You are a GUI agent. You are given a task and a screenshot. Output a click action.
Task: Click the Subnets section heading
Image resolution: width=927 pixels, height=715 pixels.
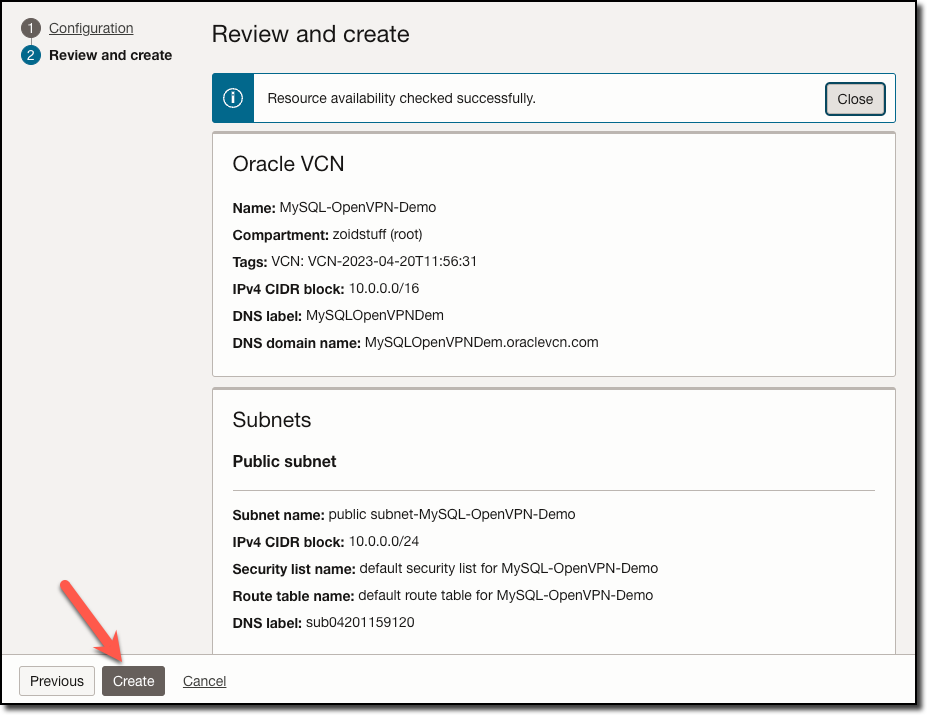point(272,419)
